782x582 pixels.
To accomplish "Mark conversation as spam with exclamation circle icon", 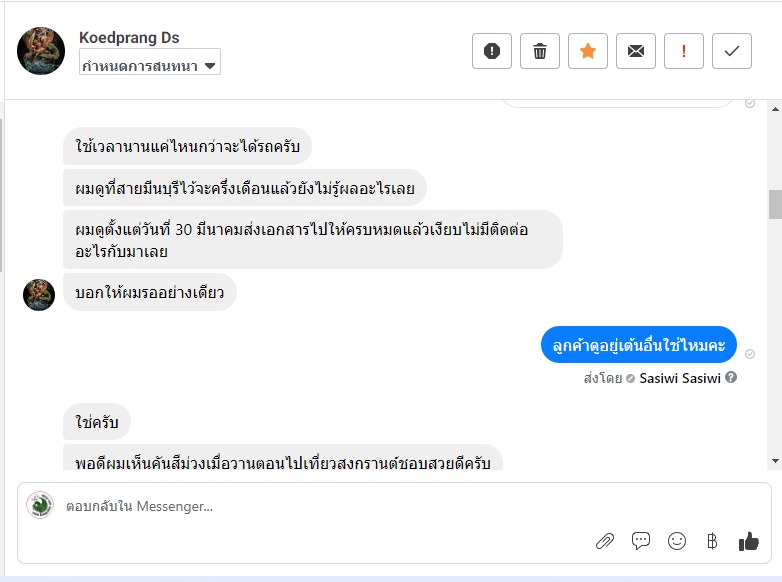I will click(x=492, y=51).
